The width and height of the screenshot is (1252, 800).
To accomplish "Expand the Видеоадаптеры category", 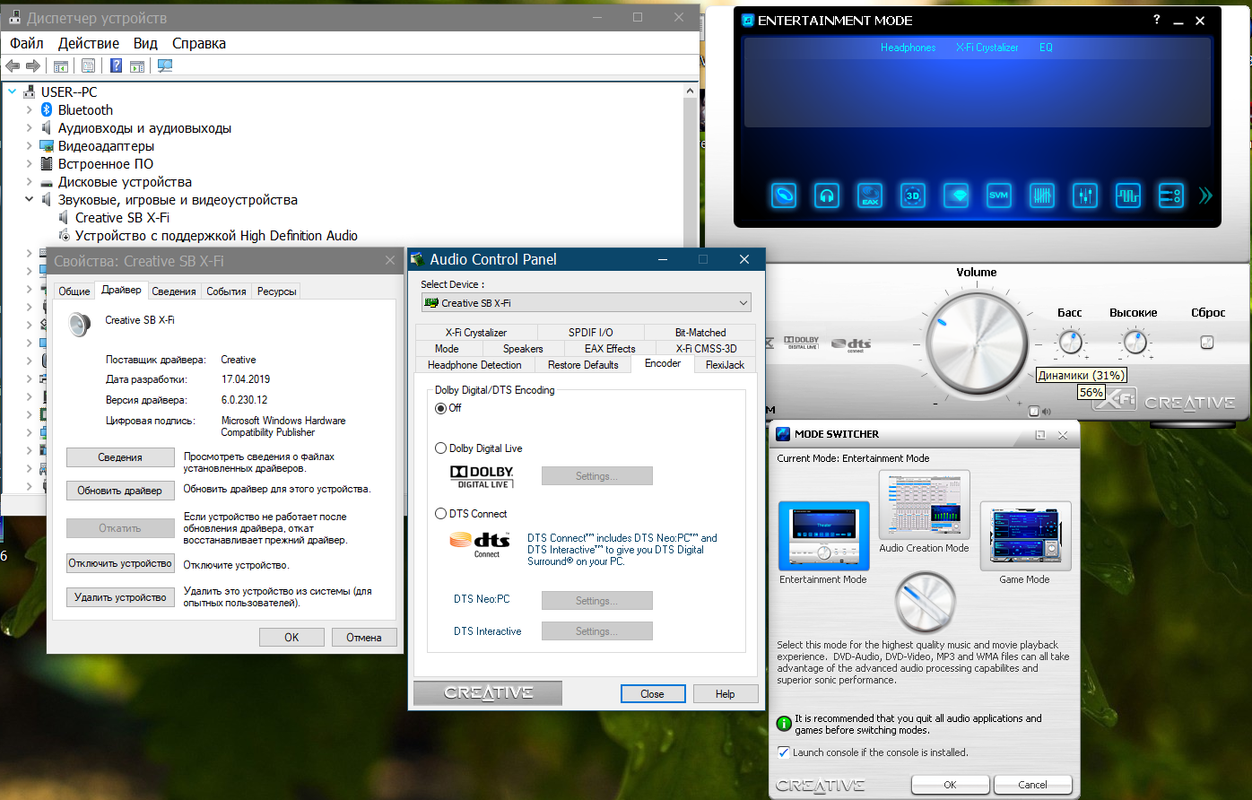I will click(x=30, y=146).
